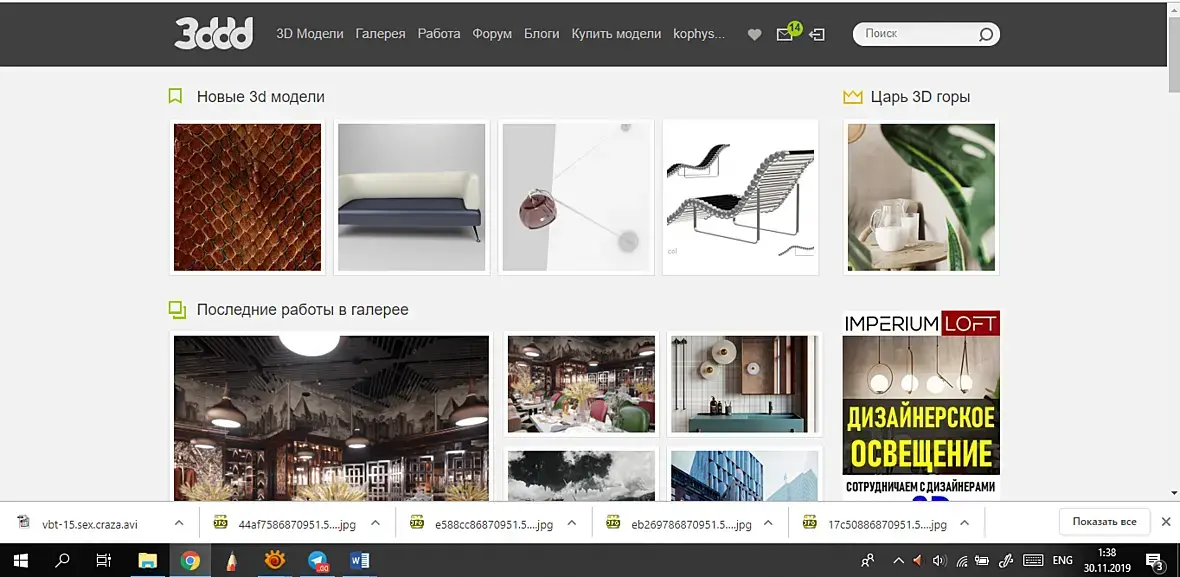Open the notification center icon
The width and height of the screenshot is (1180, 577).
(x=1154, y=560)
